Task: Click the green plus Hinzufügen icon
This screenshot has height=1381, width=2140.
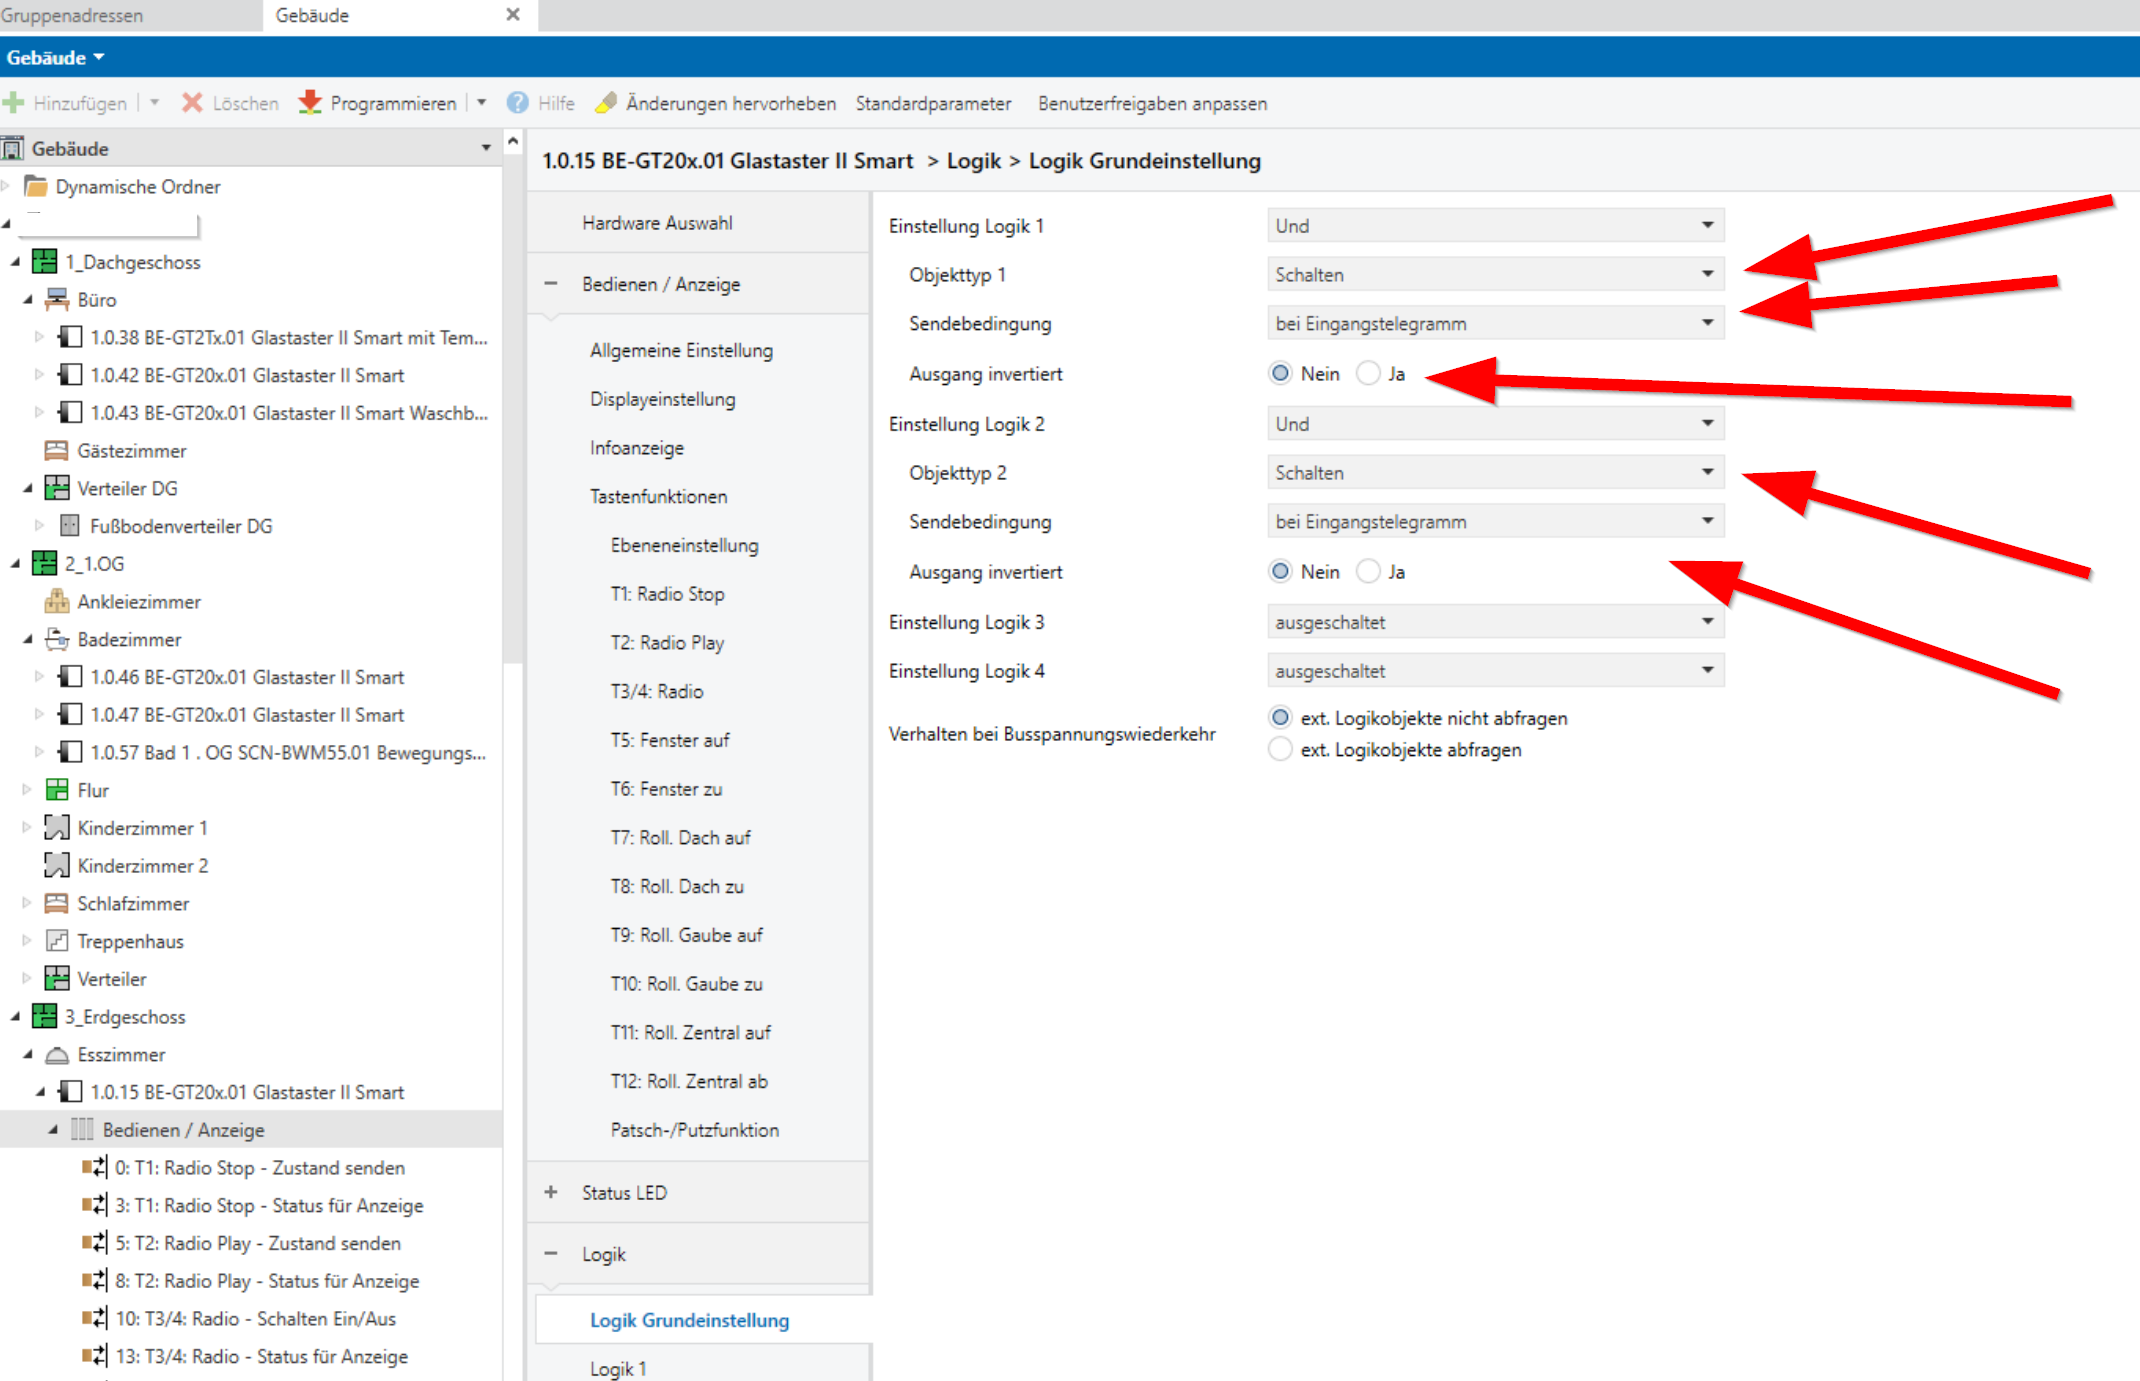Action: pyautogui.click(x=14, y=103)
